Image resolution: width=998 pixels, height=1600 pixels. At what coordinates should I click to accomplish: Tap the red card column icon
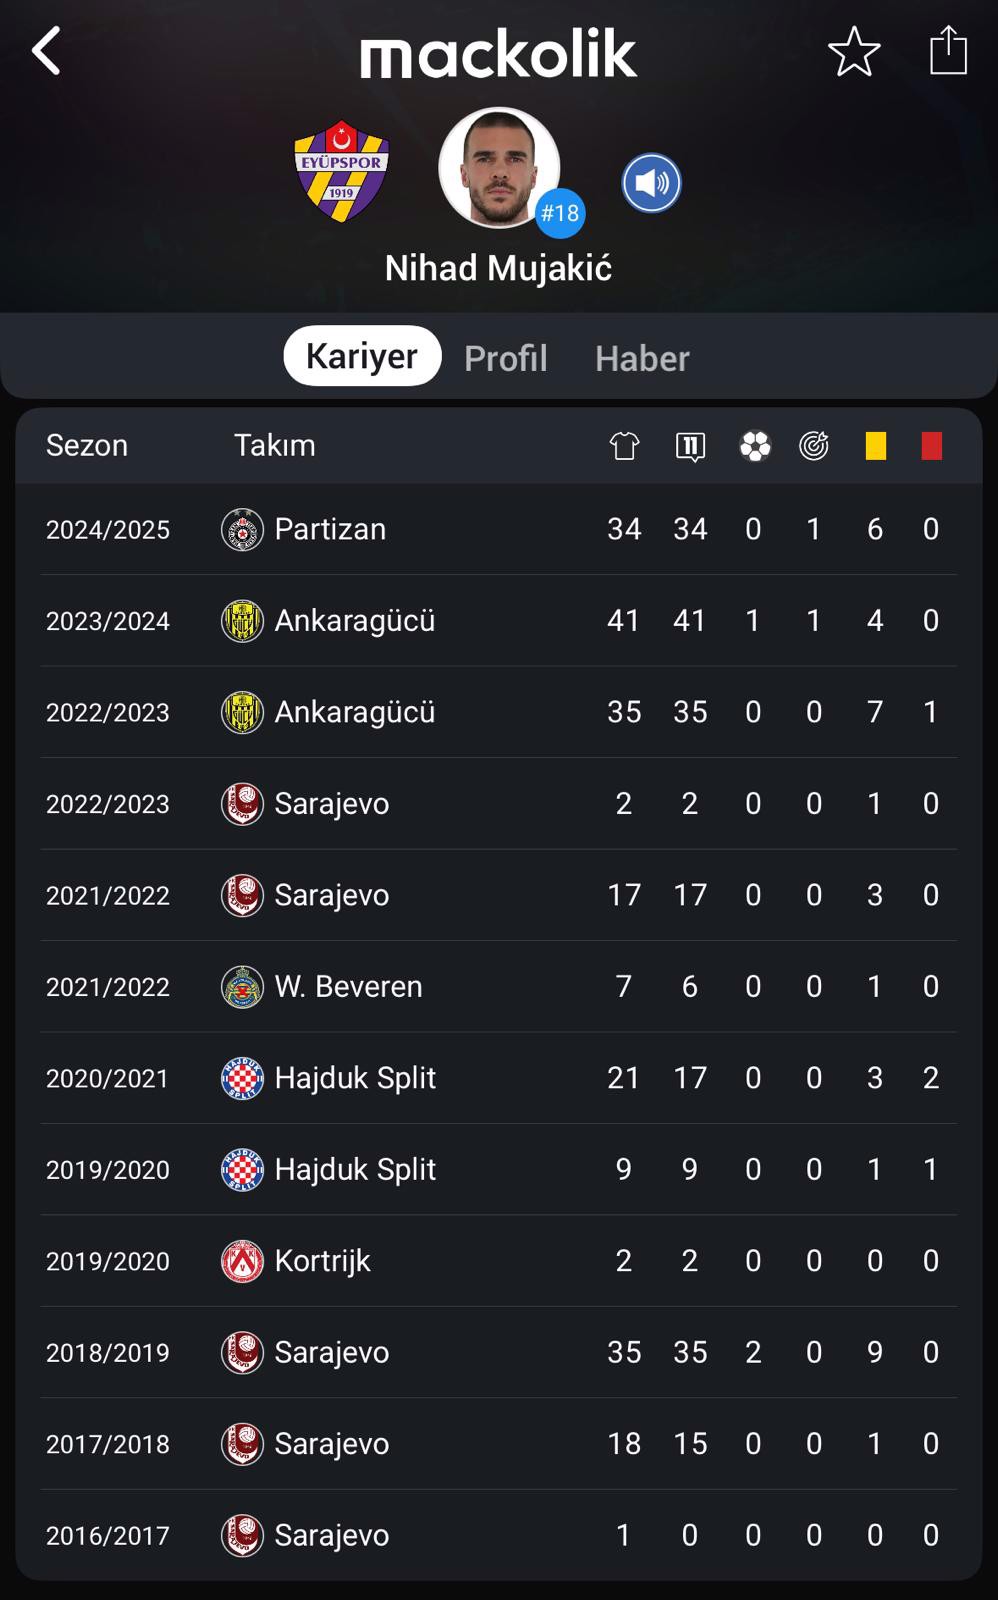click(932, 446)
